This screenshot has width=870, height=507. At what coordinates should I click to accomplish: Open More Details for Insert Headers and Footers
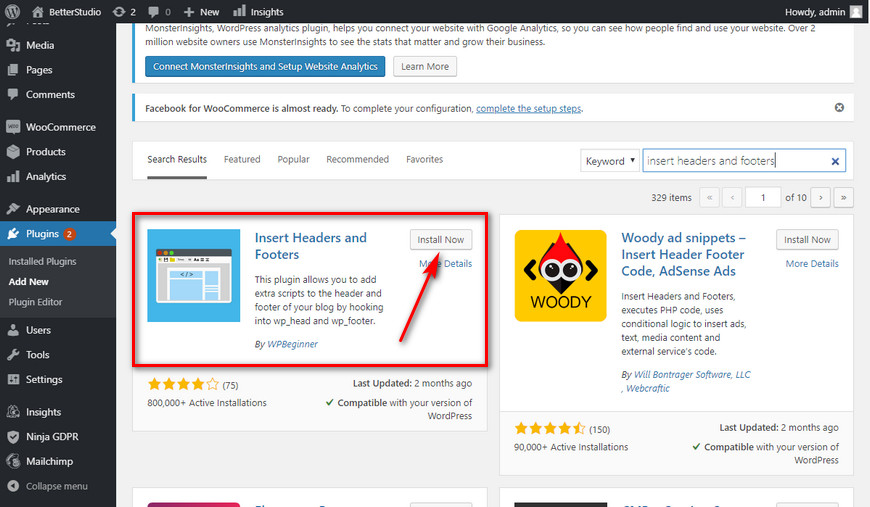pos(446,264)
